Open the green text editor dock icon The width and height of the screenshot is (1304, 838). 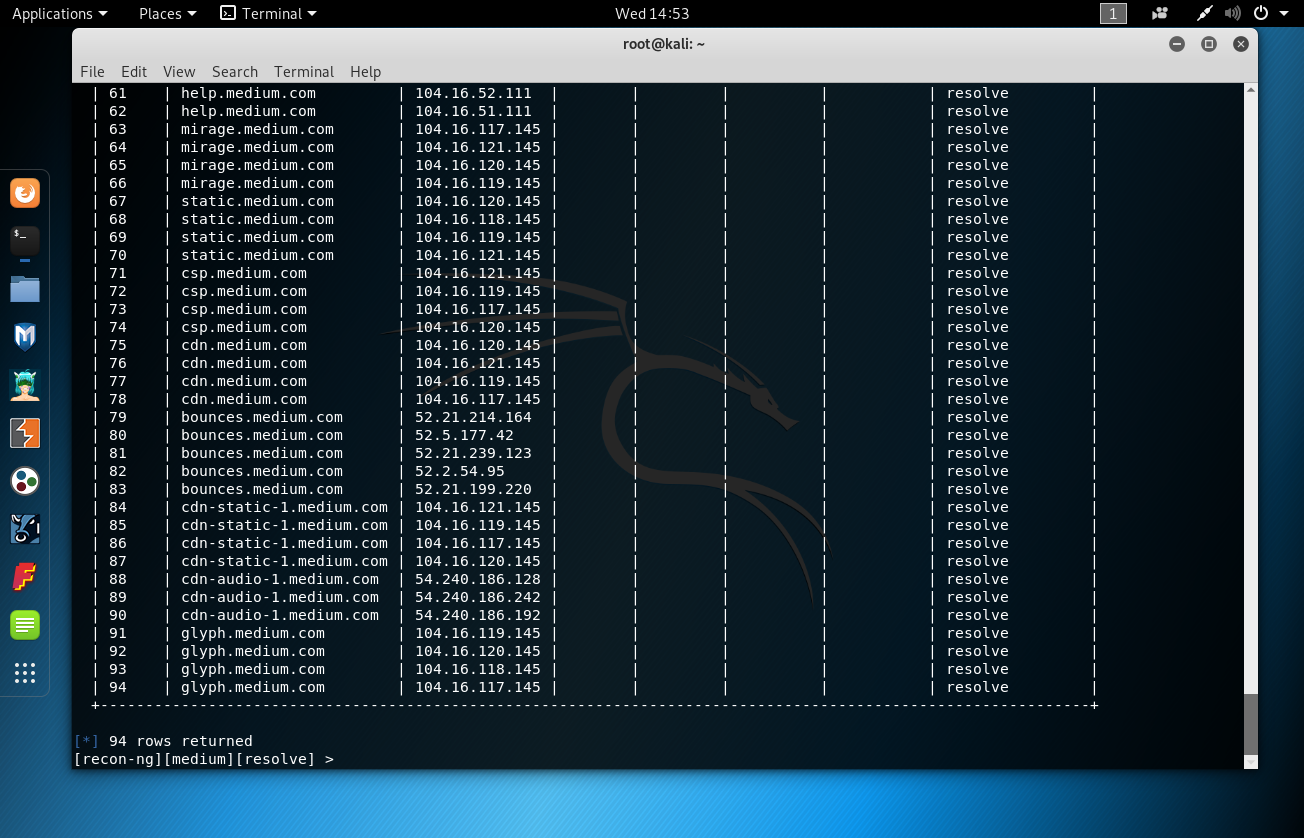25,625
